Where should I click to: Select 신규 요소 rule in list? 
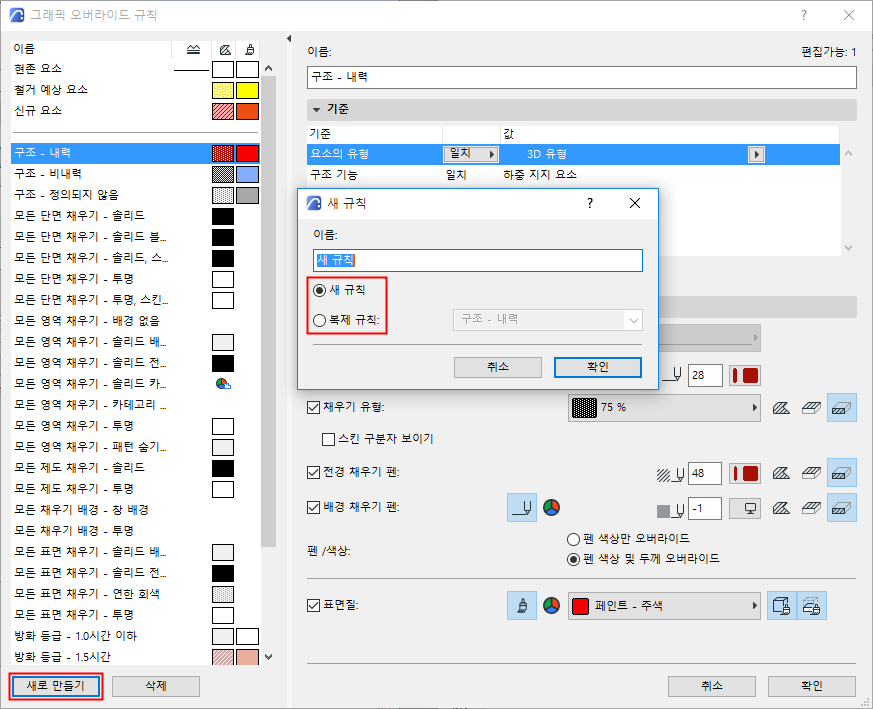point(135,111)
